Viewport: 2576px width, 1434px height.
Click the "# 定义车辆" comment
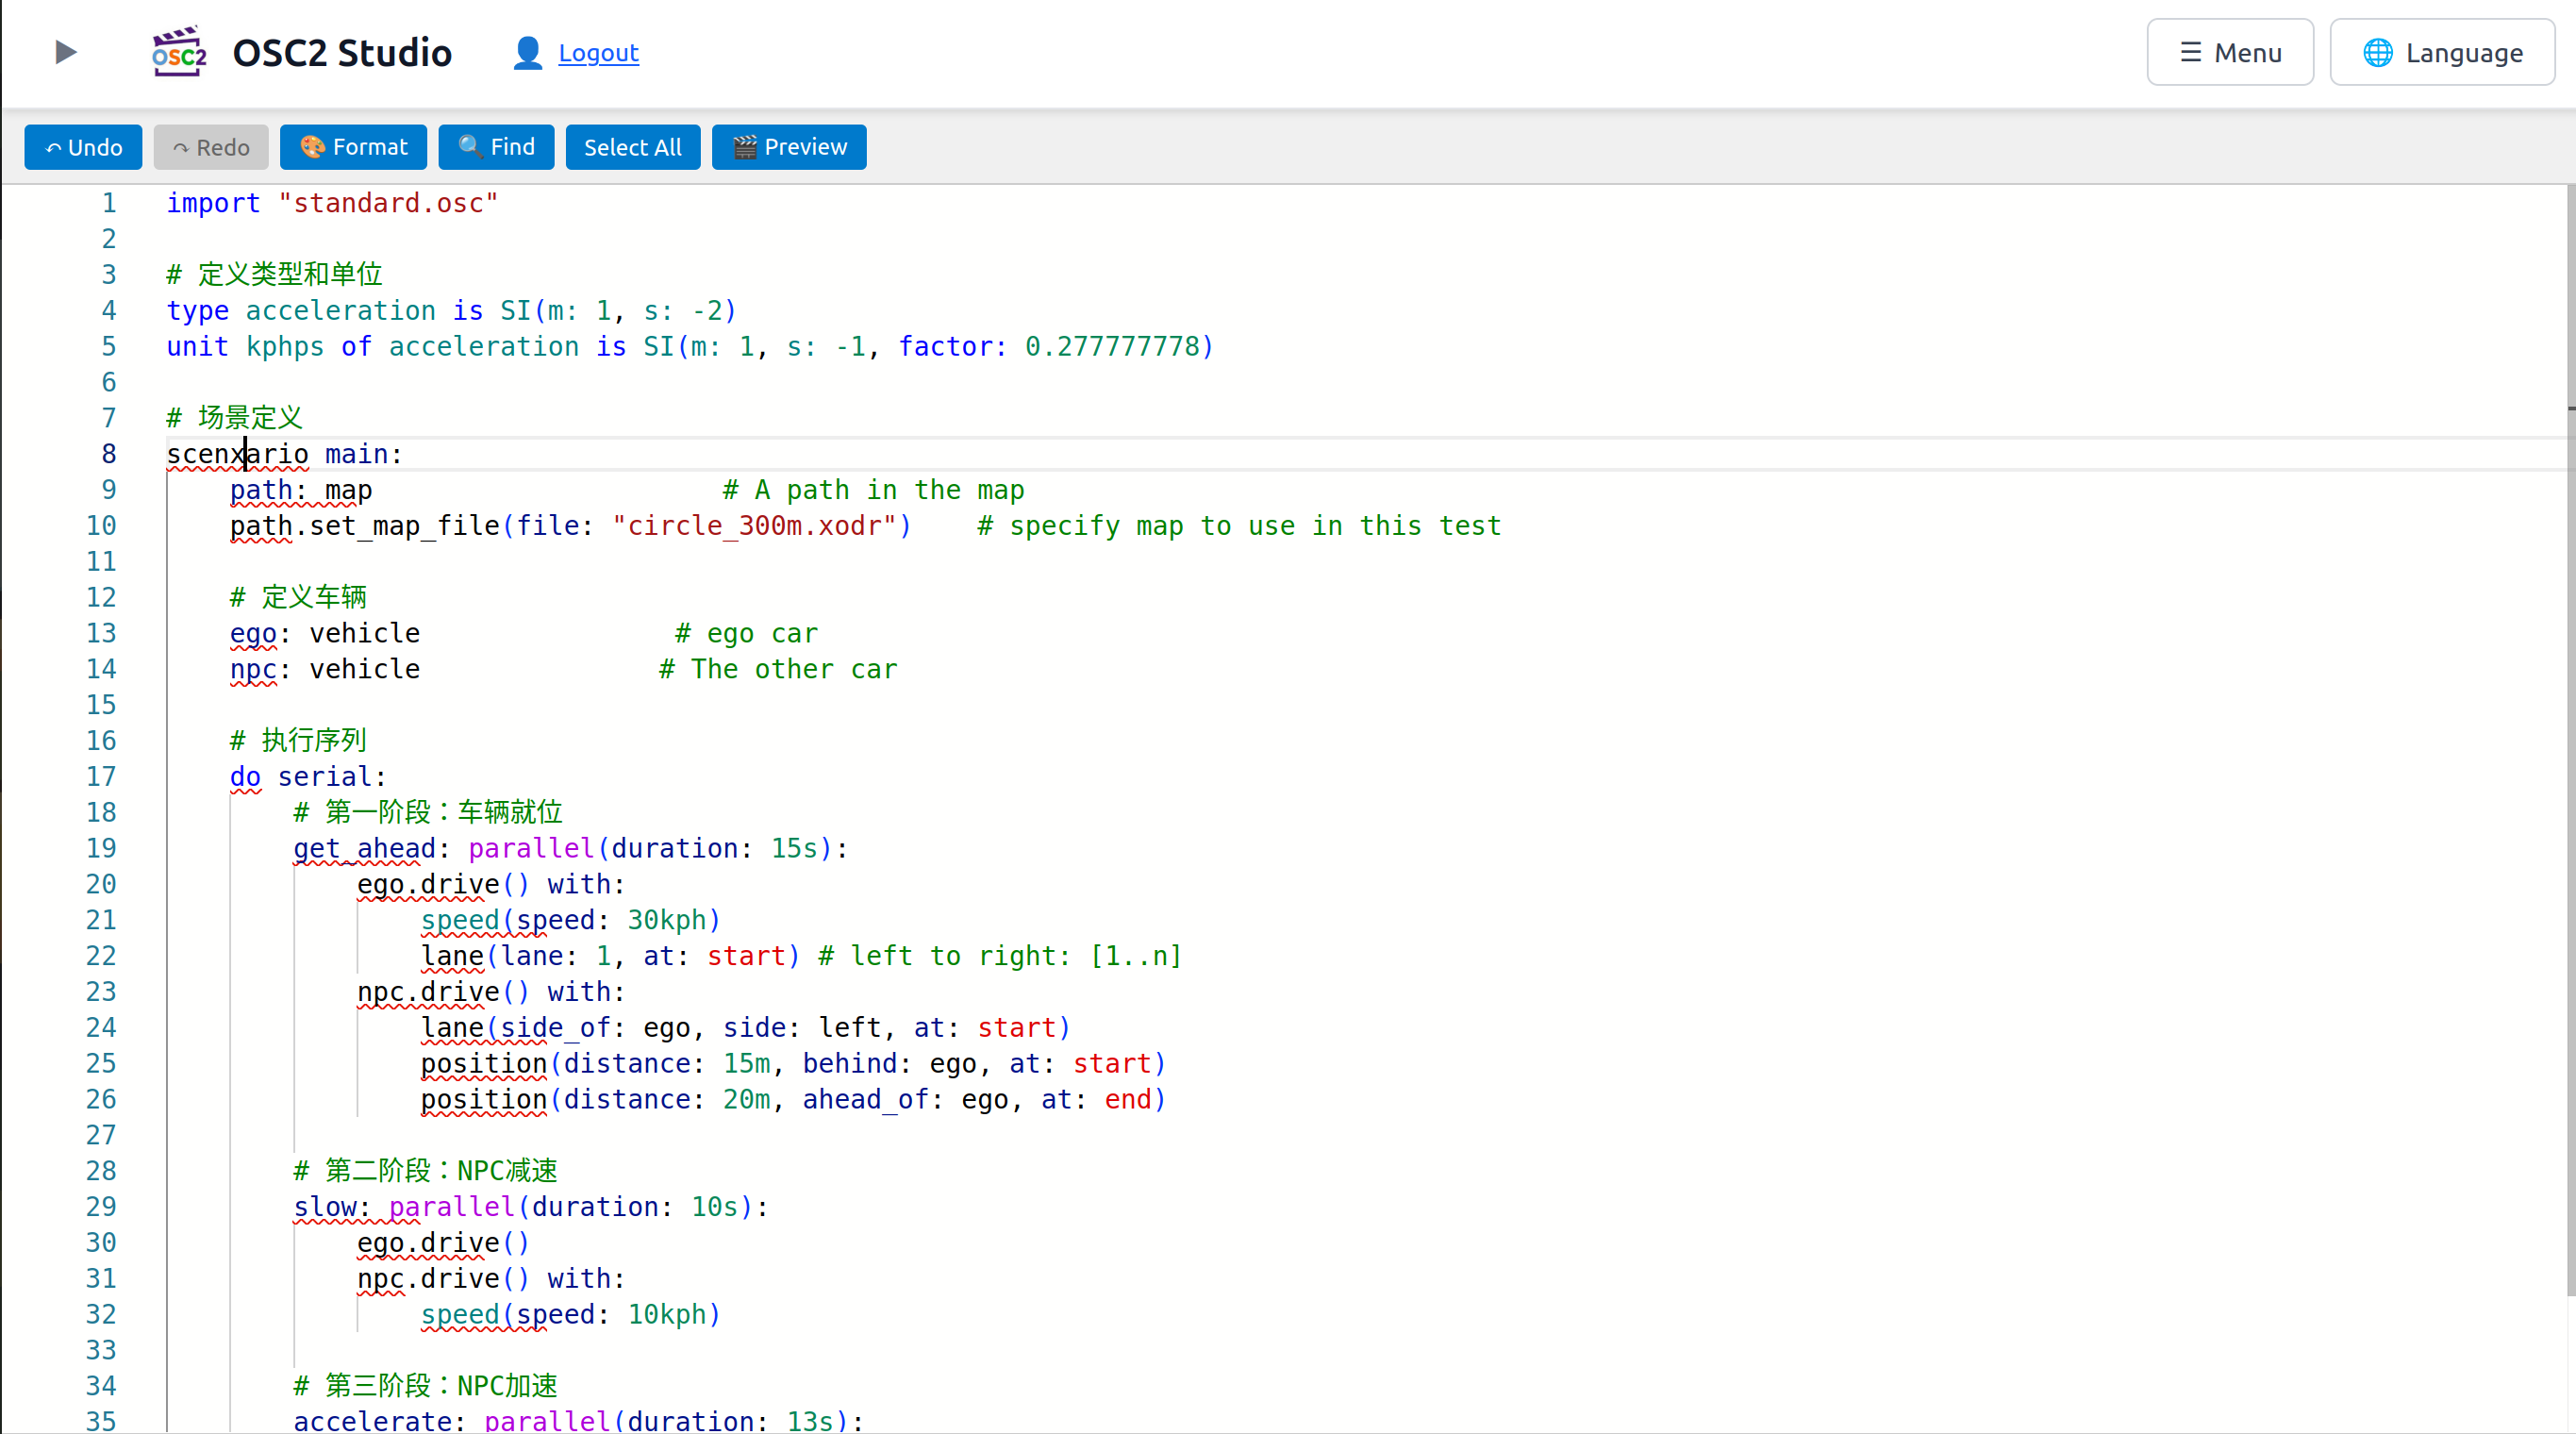tap(298, 597)
